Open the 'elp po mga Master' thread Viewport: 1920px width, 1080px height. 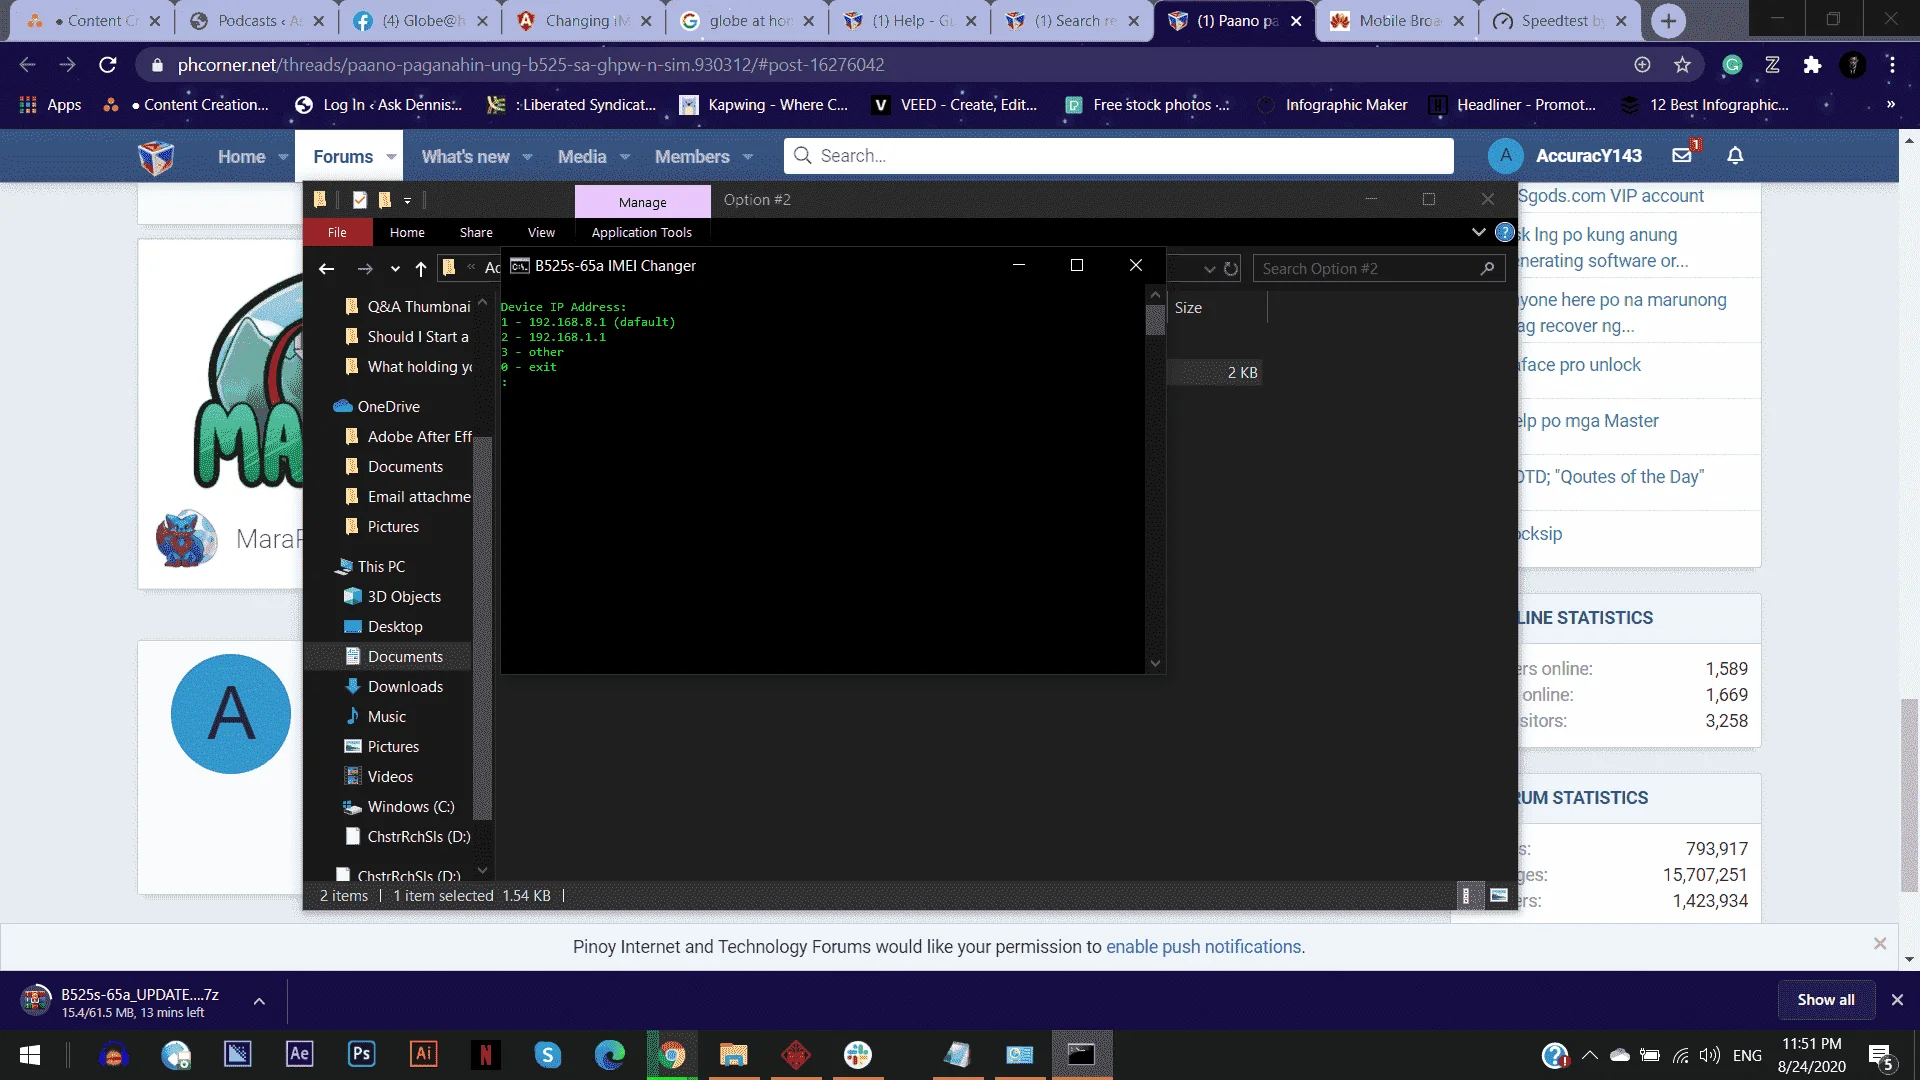coord(1588,421)
